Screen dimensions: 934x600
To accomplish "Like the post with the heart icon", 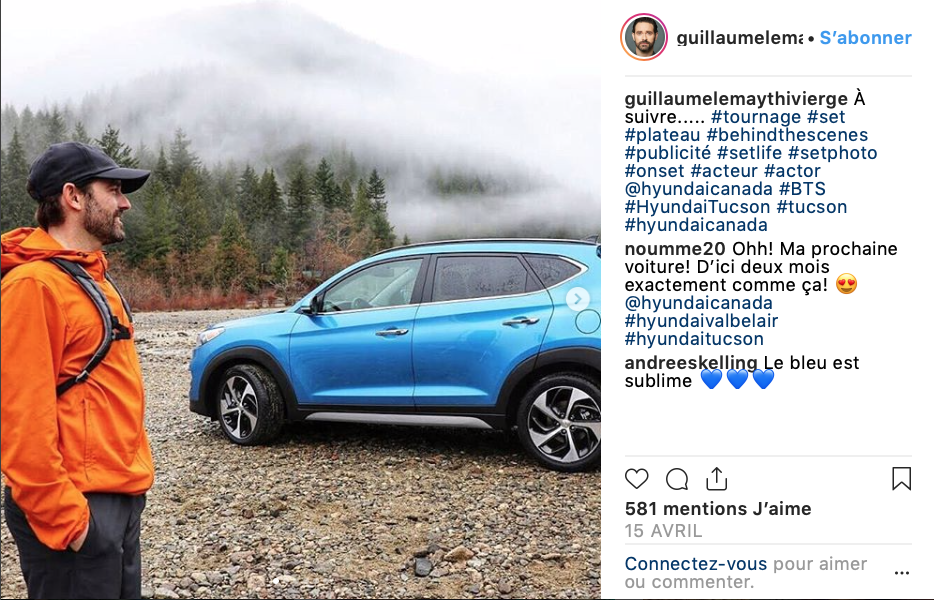I will coord(636,479).
